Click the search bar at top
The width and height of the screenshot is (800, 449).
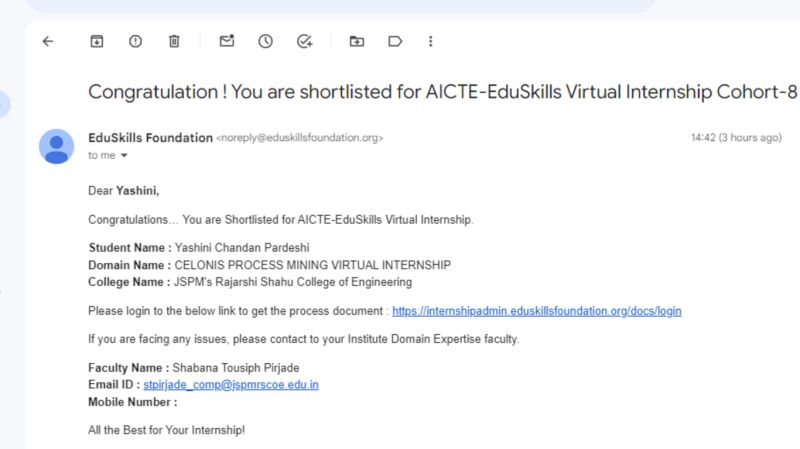[x=341, y=5]
